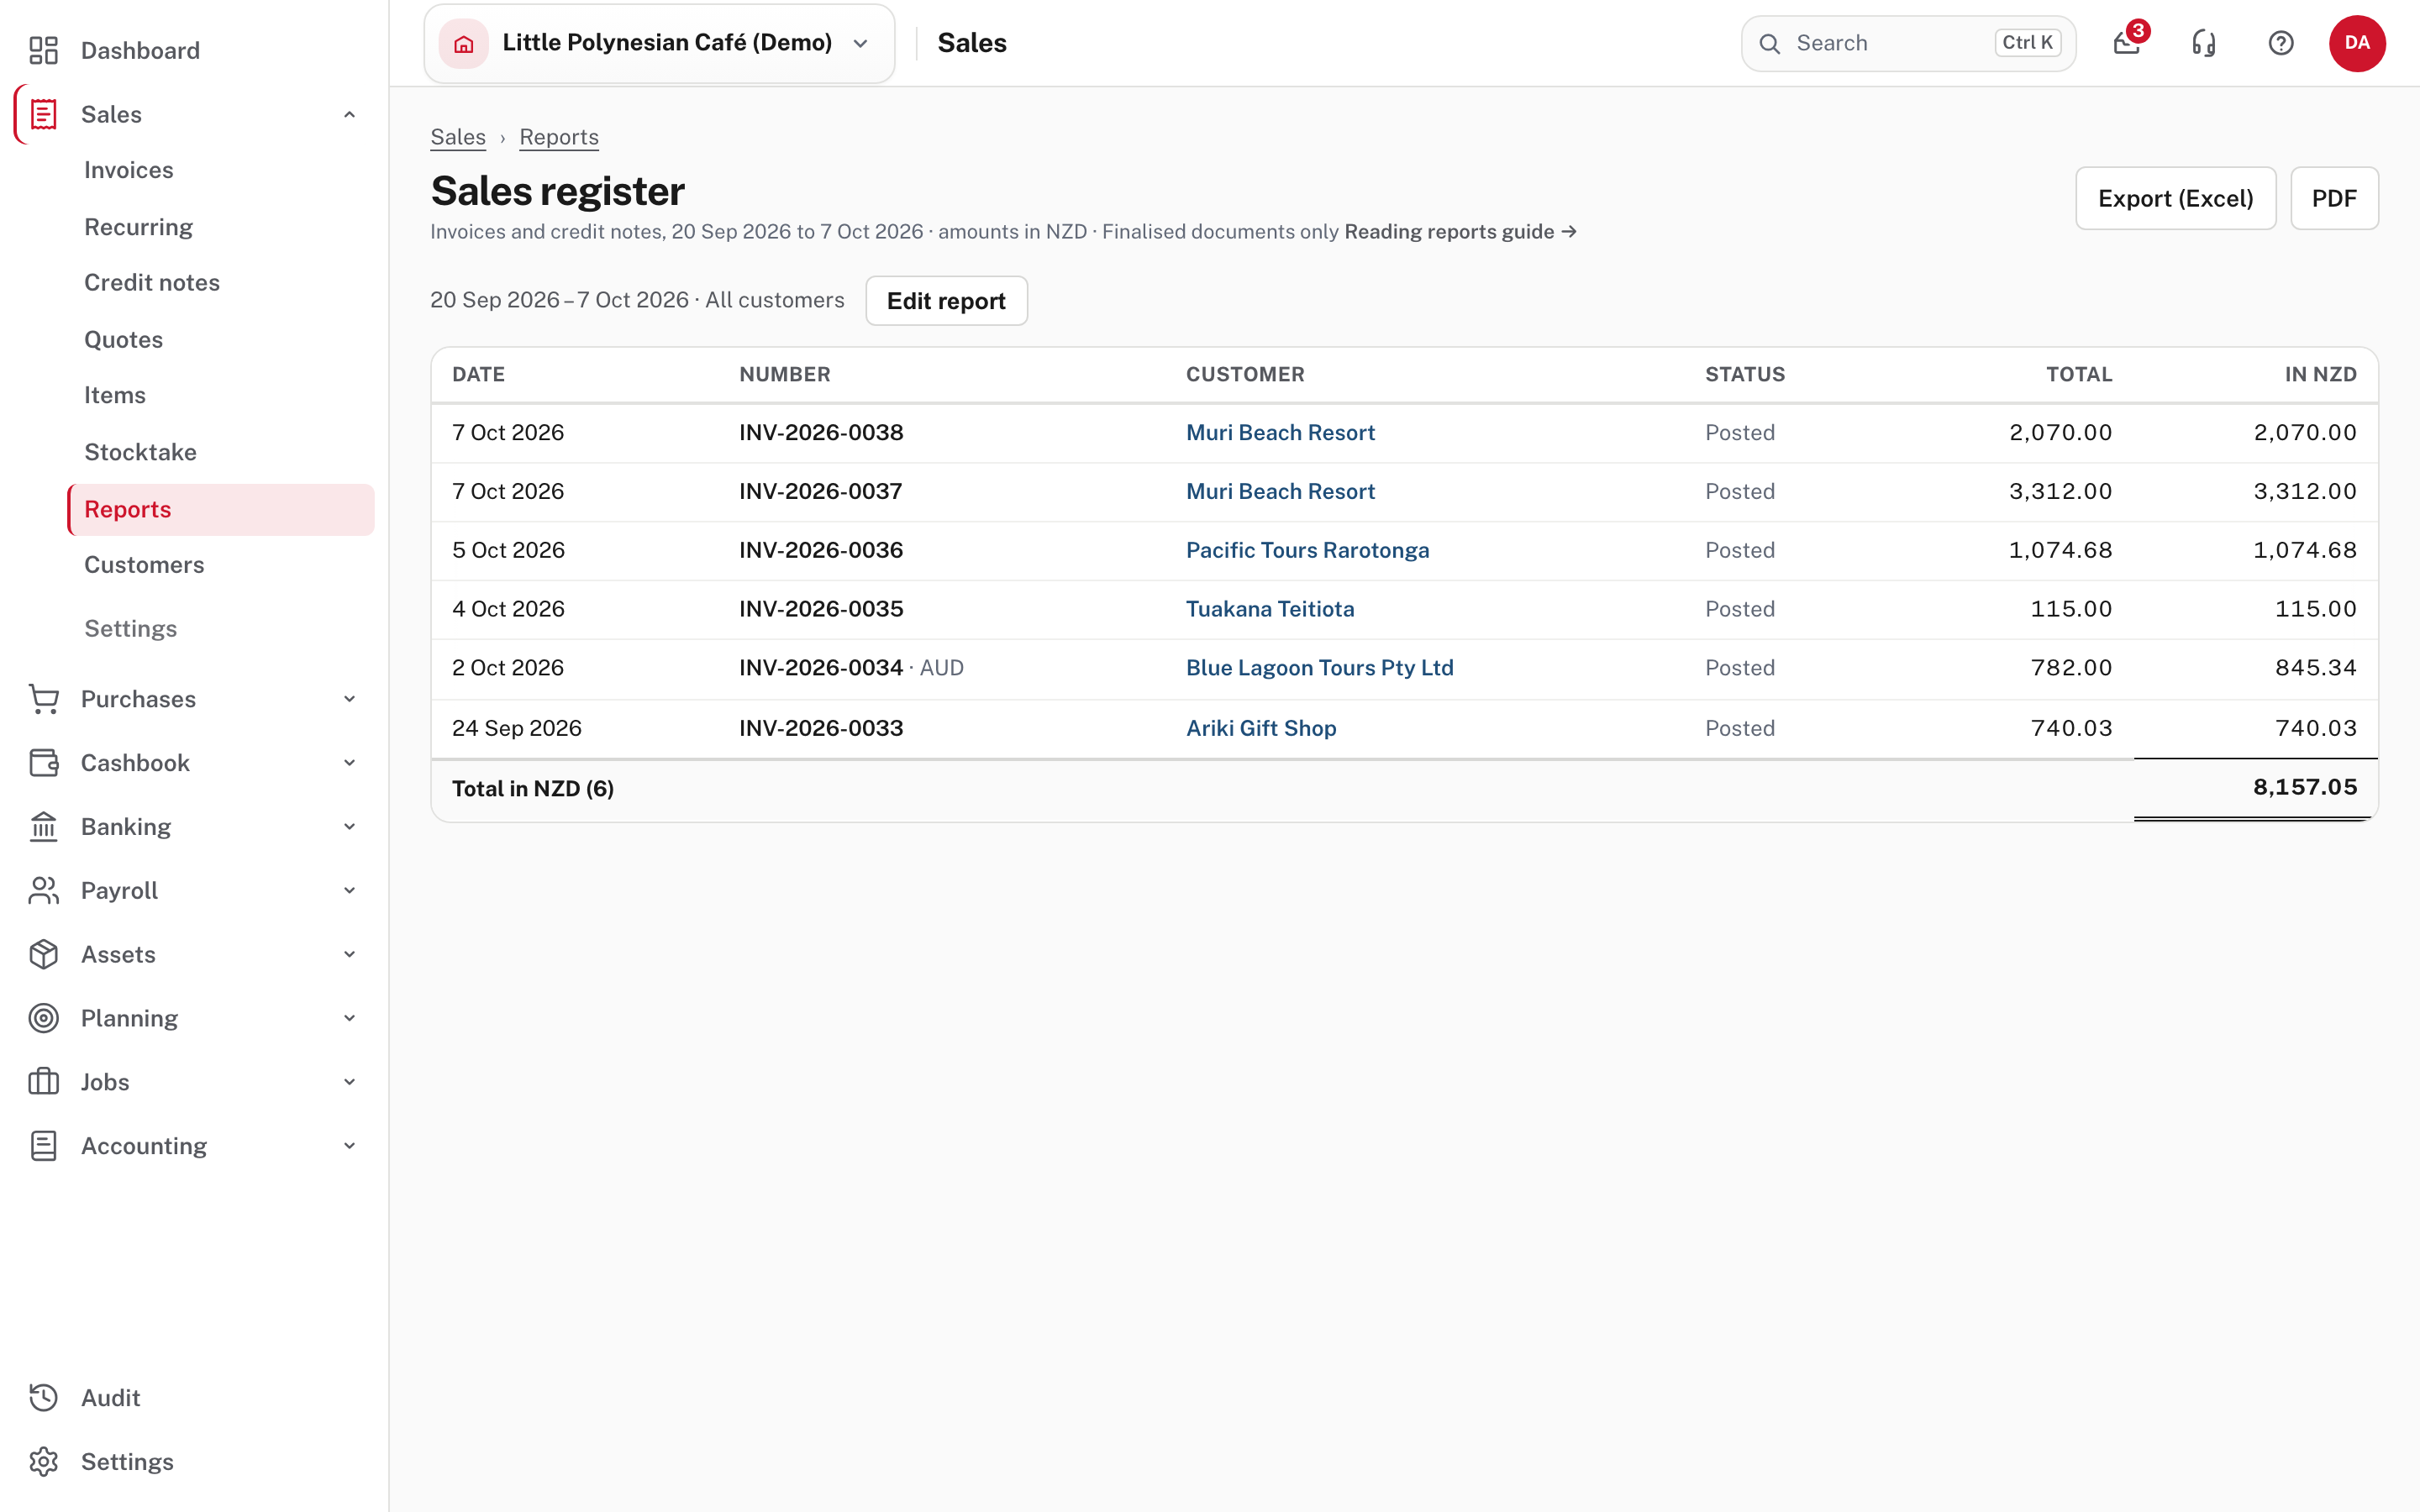Expand the Cashbook section chevron

349,763
